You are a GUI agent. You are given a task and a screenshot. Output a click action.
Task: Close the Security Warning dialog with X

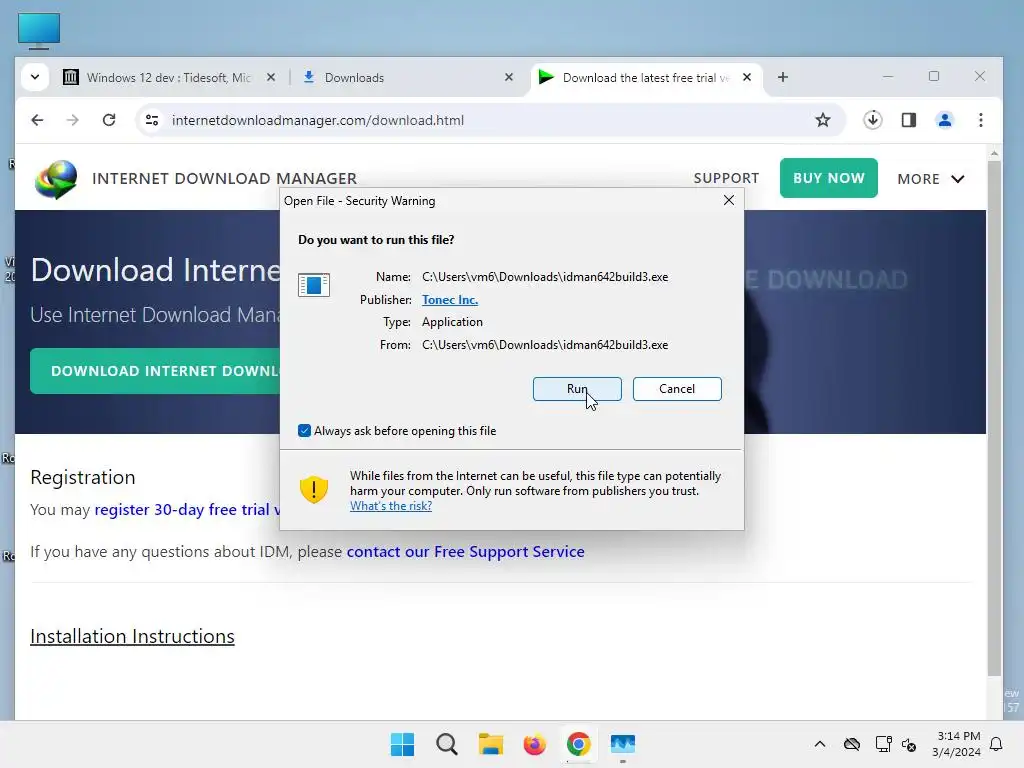[729, 200]
